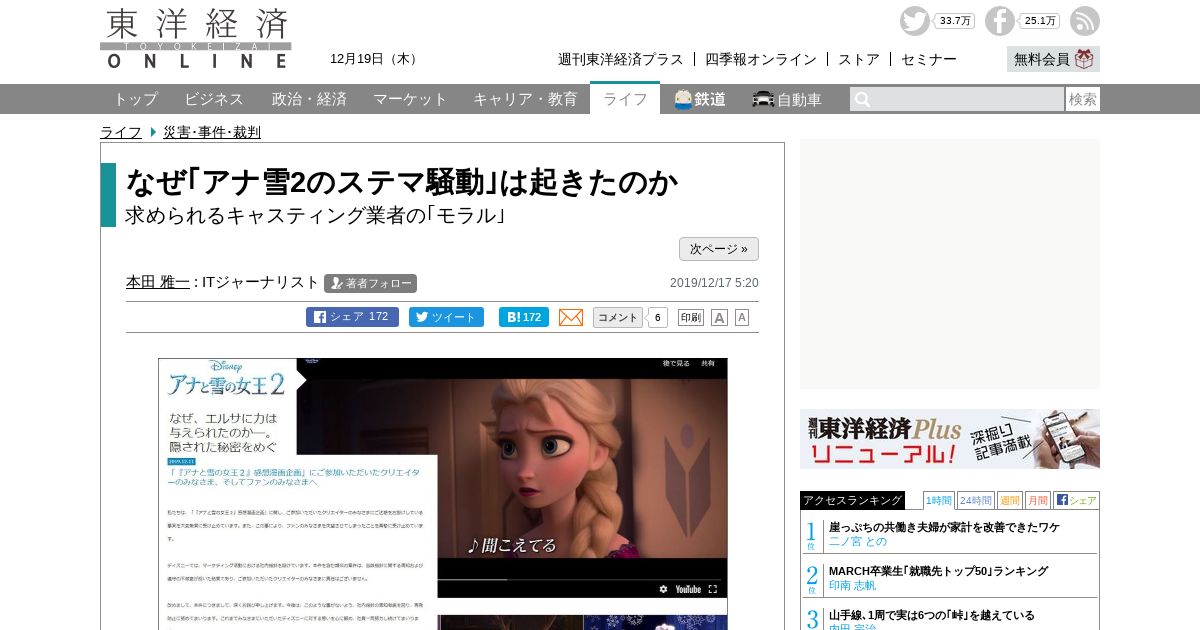1200x630 pixels.
Task: Open the ビジネス navigation tab
Action: (214, 99)
